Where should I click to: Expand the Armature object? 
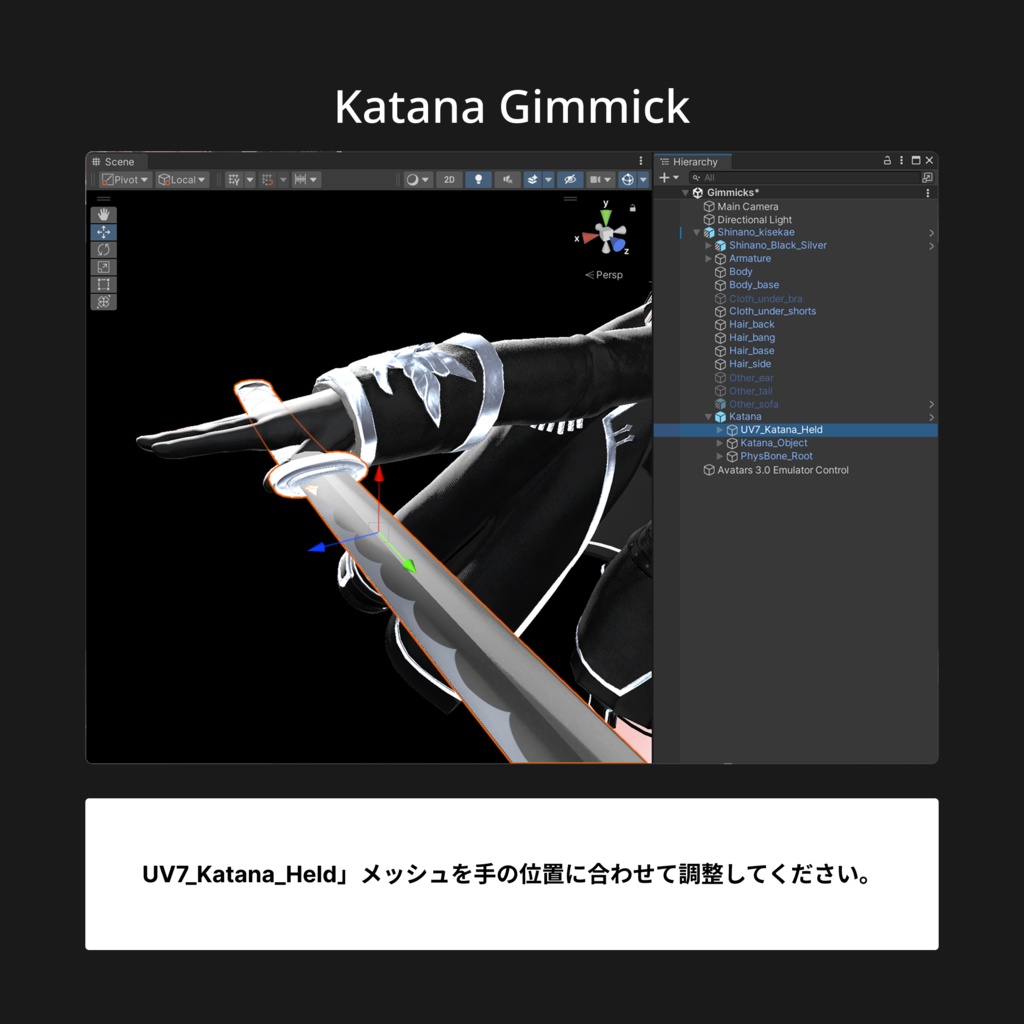pos(709,259)
